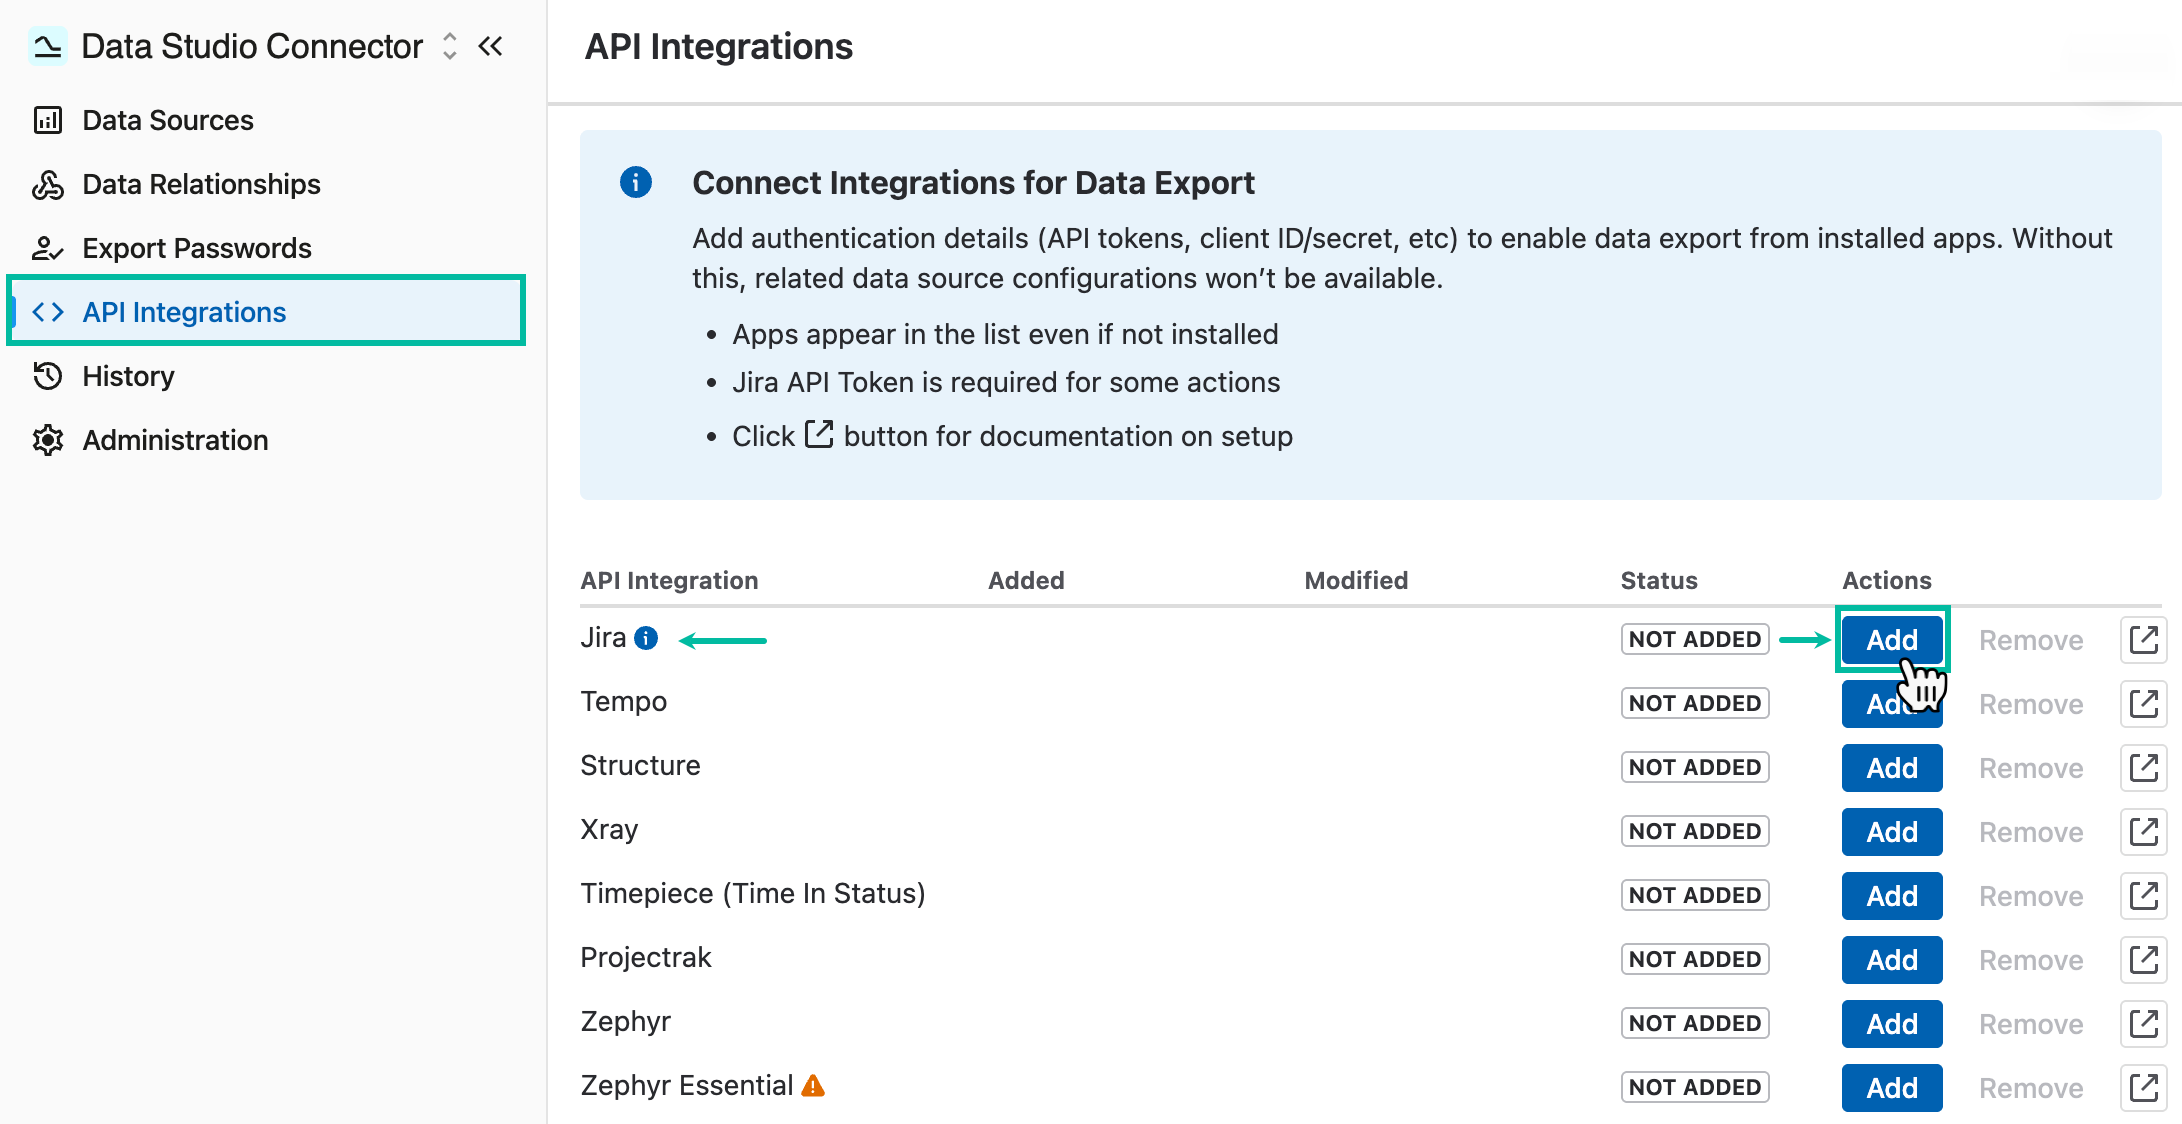Screen dimensions: 2182x1124
Task: Click the History clock icon
Action: [48, 376]
